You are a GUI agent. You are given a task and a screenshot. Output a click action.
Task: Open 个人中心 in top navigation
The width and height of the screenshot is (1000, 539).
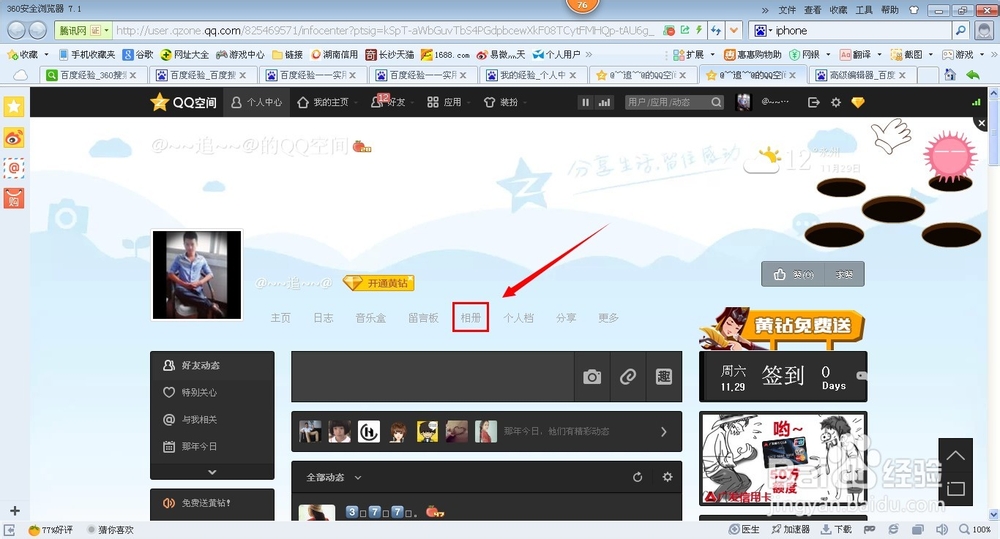pyautogui.click(x=256, y=102)
